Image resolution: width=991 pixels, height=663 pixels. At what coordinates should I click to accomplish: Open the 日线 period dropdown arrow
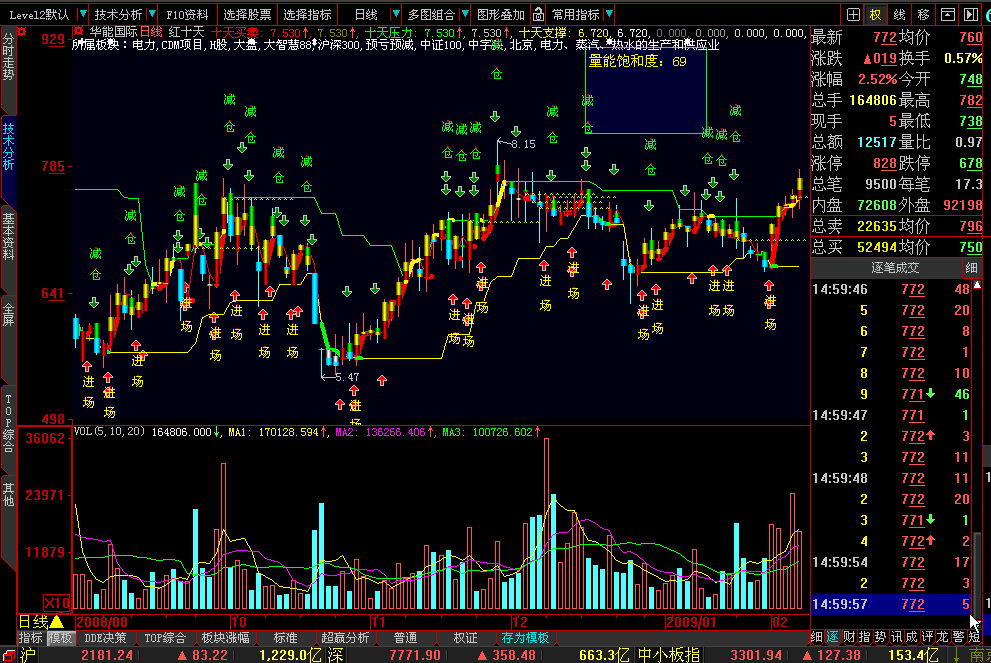(x=396, y=14)
